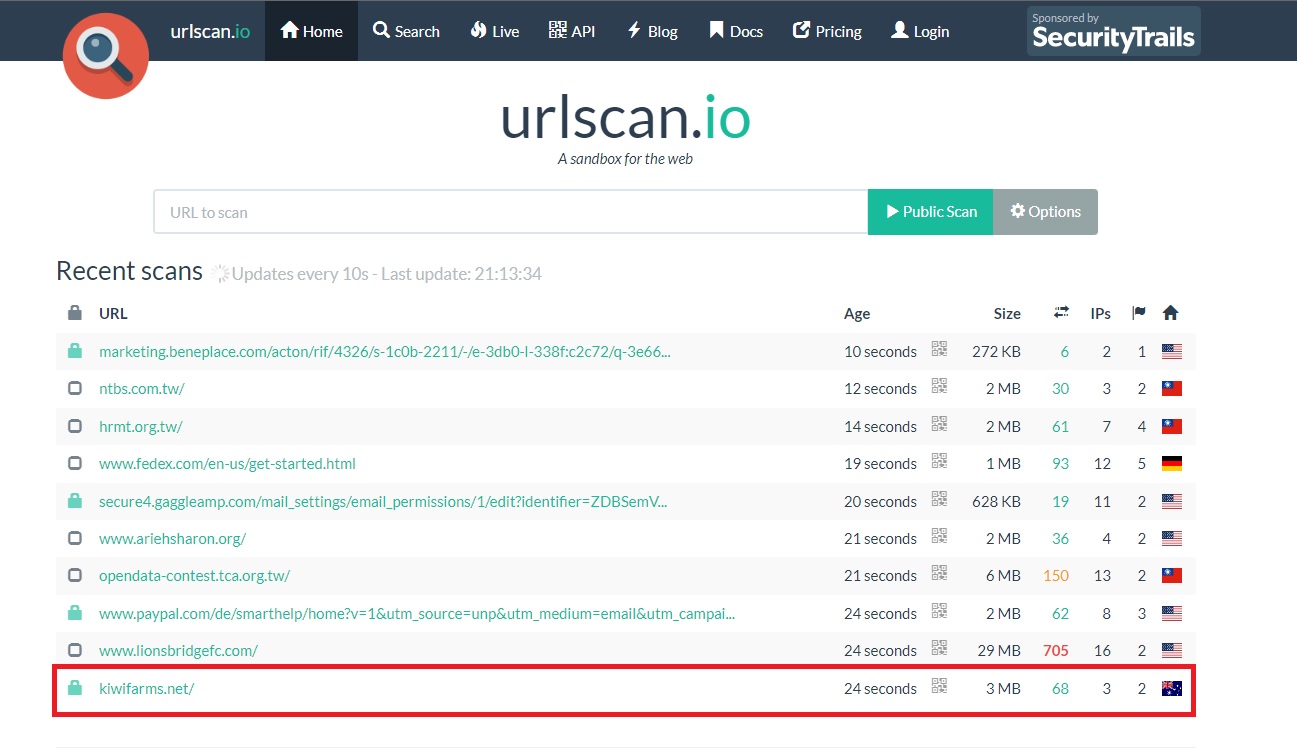1297x754 pixels.
Task: Click green lock icon beside marketing.beneplace.com
Action: [x=75, y=351]
